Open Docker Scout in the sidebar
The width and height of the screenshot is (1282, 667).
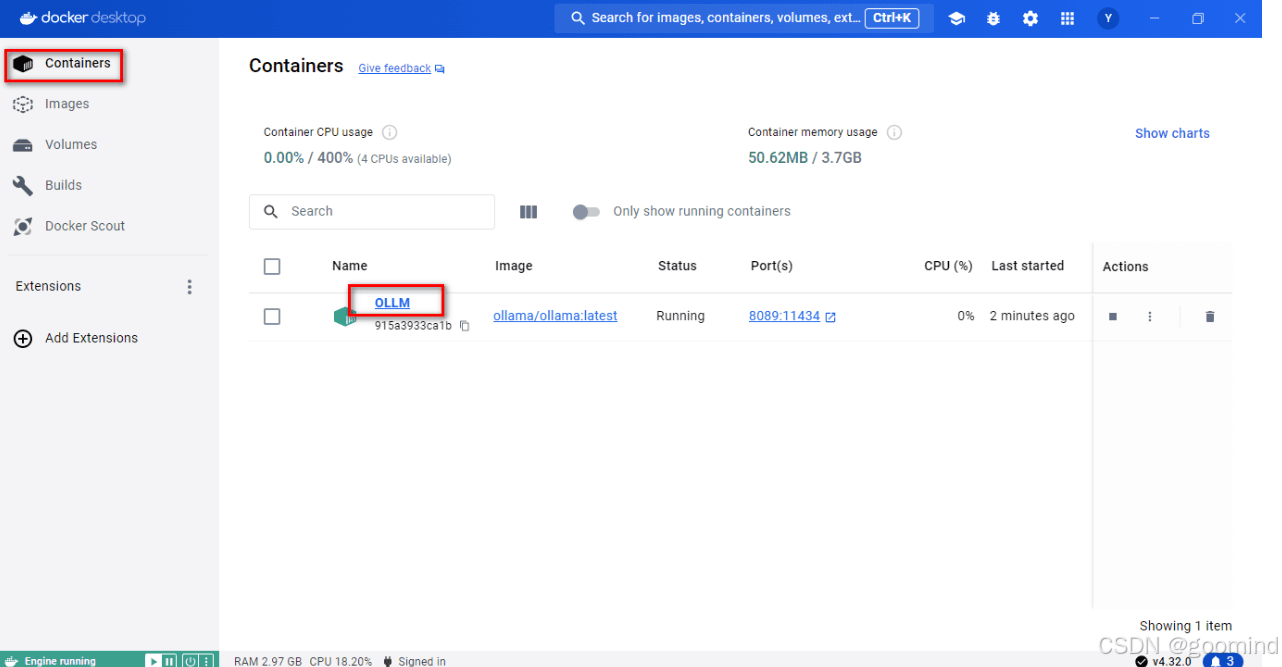pyautogui.click(x=109, y=226)
